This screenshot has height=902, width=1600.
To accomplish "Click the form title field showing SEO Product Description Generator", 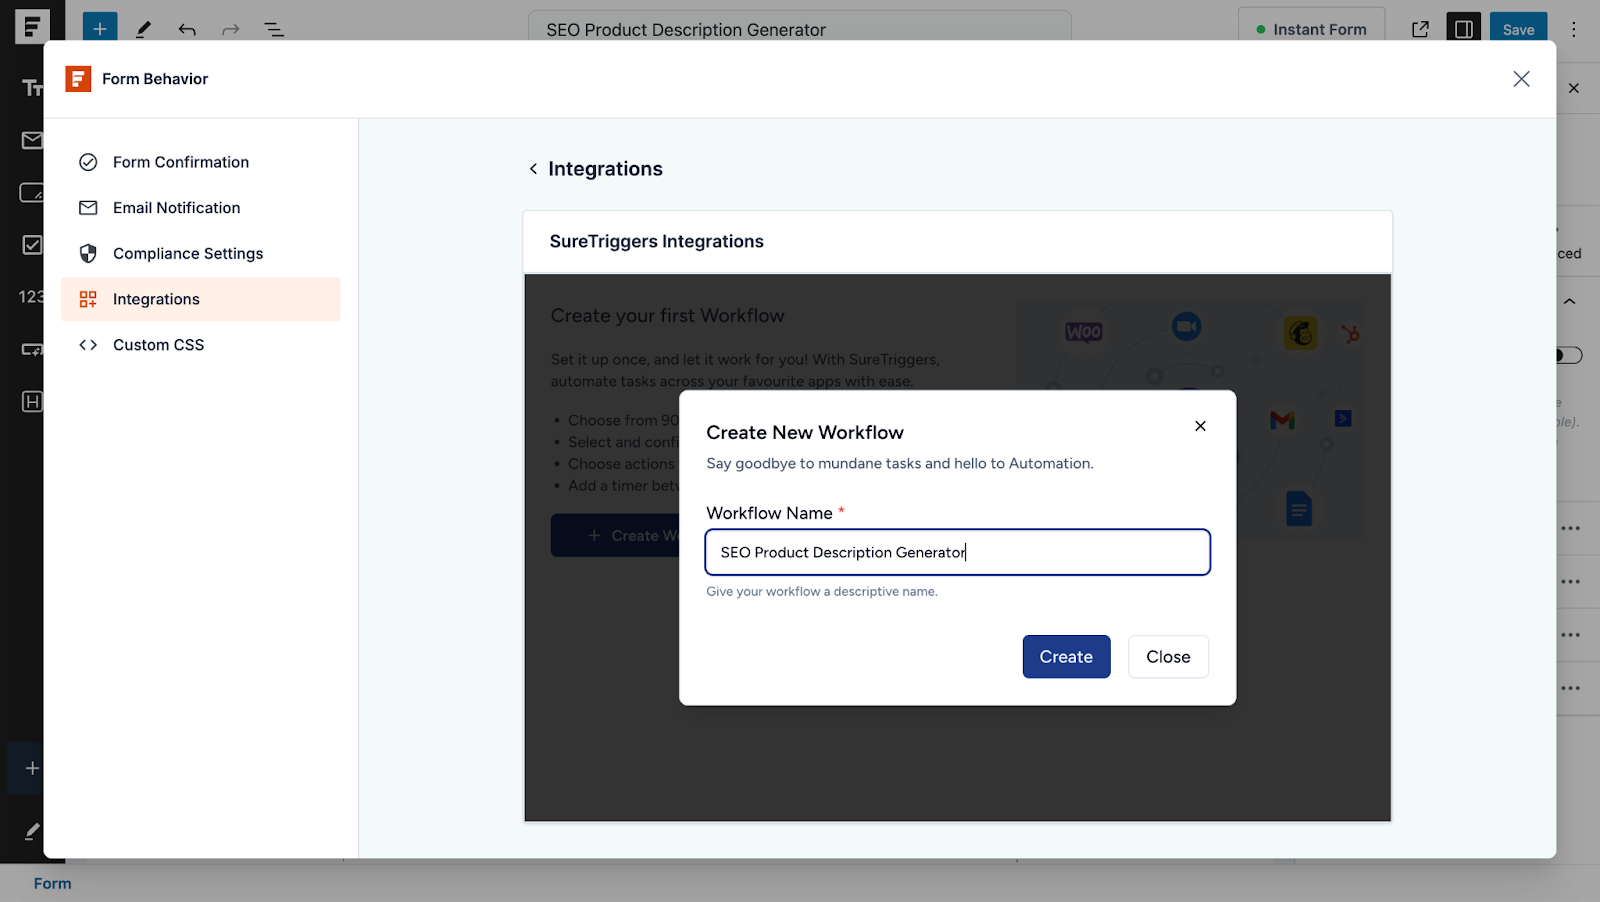I will pyautogui.click(x=798, y=29).
